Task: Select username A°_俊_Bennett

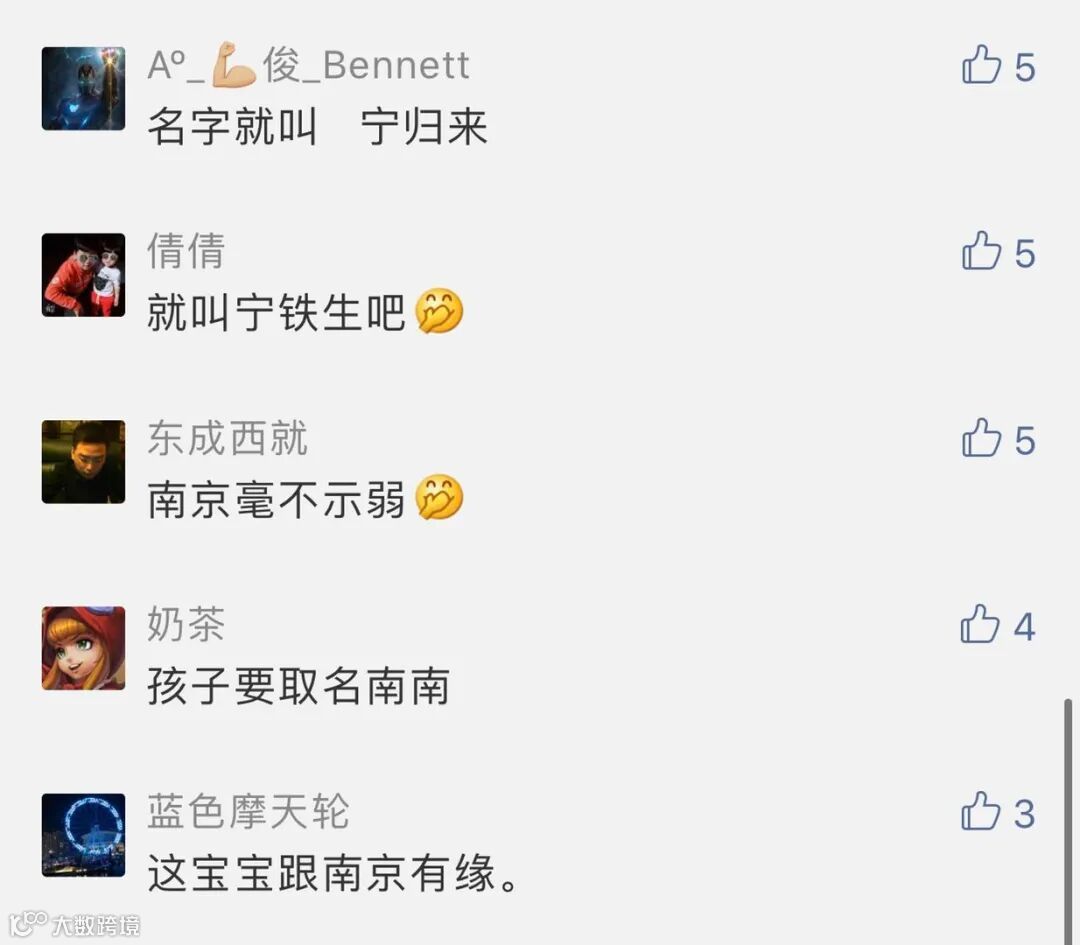Action: (309, 65)
